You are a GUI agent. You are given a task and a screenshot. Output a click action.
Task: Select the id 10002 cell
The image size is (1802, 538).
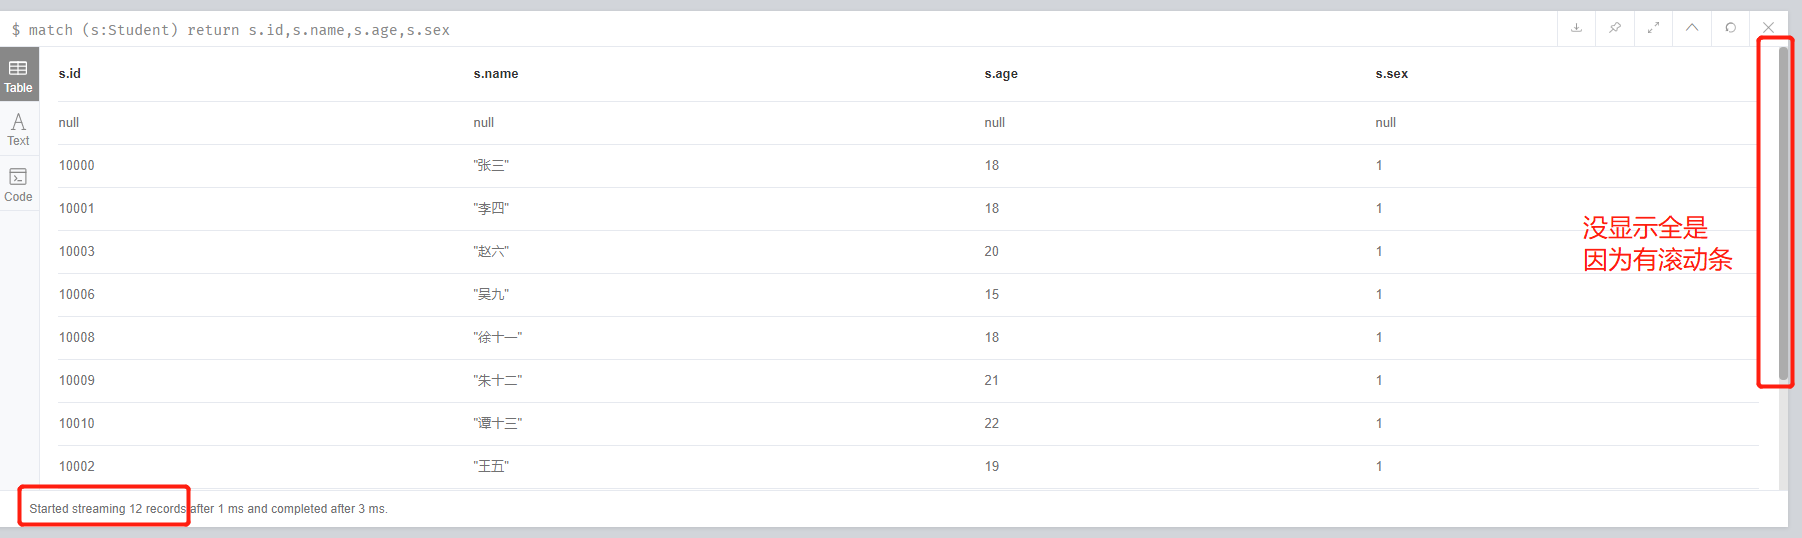pyautogui.click(x=76, y=467)
